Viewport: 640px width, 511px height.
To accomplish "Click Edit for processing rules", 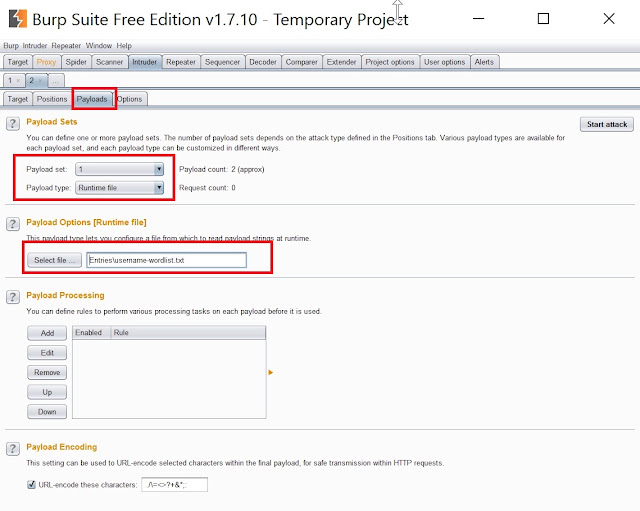I will point(47,353).
